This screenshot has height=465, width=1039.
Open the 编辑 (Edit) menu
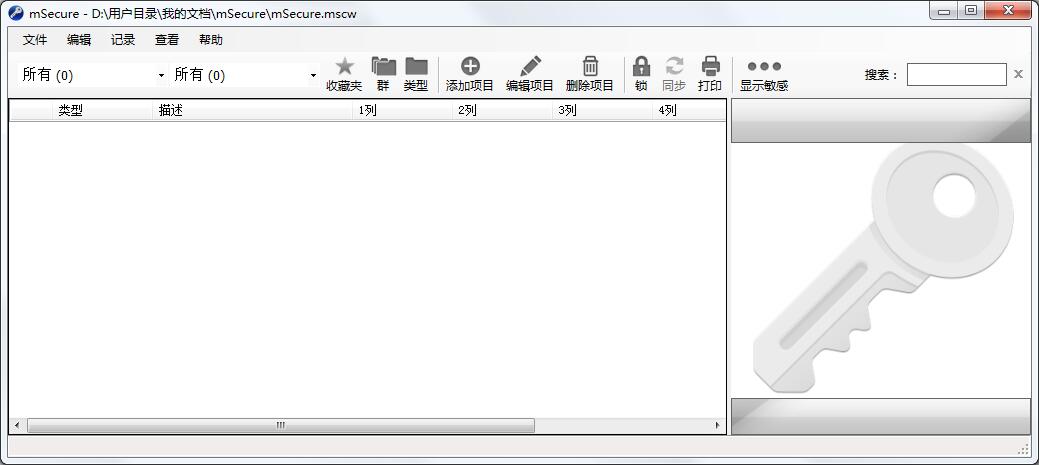tap(79, 40)
